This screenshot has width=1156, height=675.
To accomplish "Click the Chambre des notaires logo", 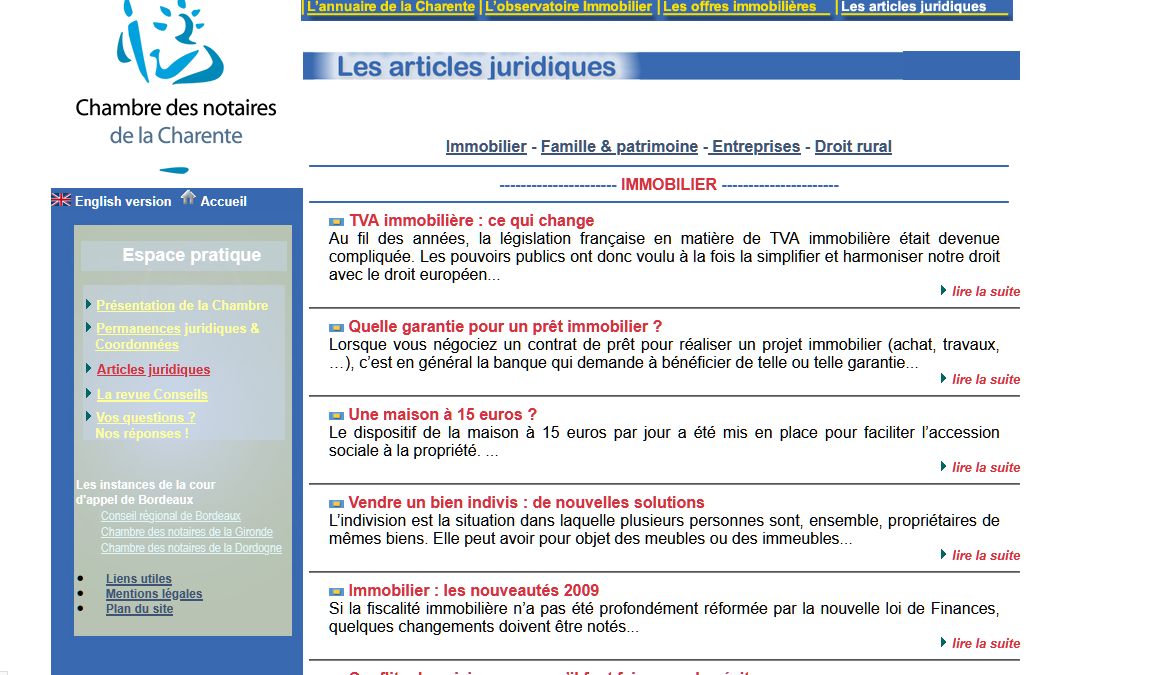I will [x=176, y=80].
